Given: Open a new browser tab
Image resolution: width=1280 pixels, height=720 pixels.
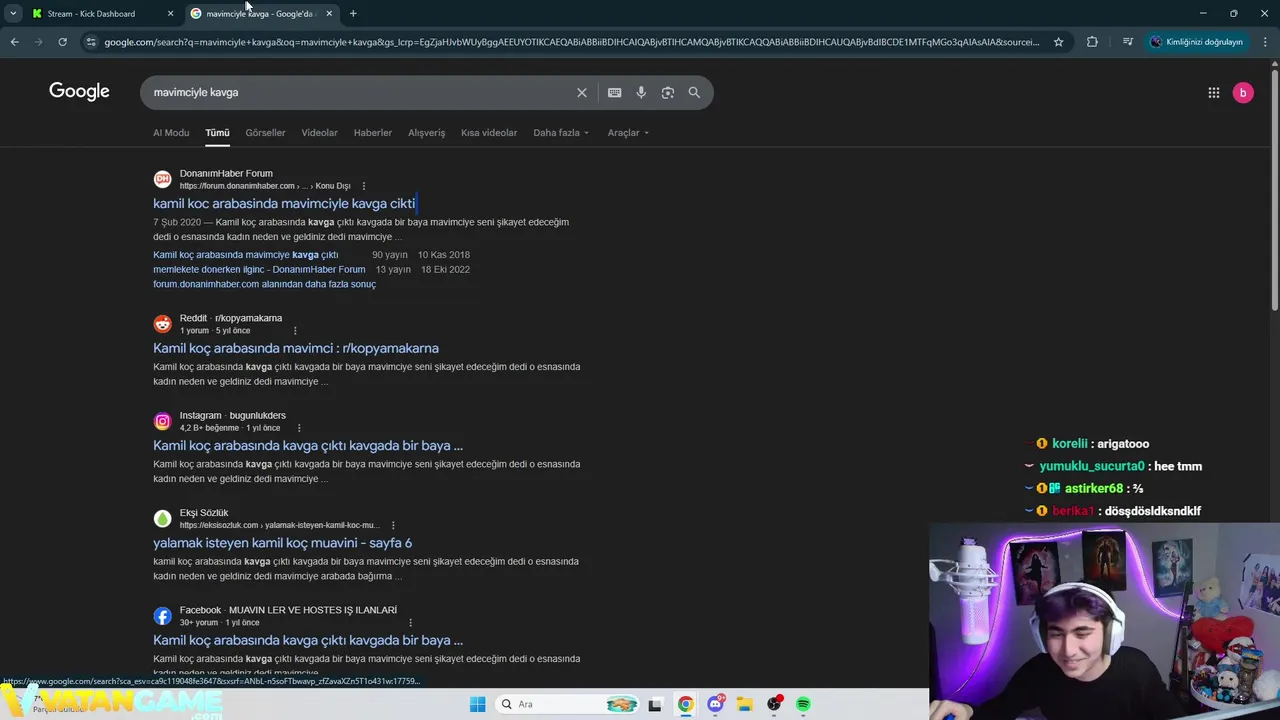Looking at the screenshot, I should point(353,13).
